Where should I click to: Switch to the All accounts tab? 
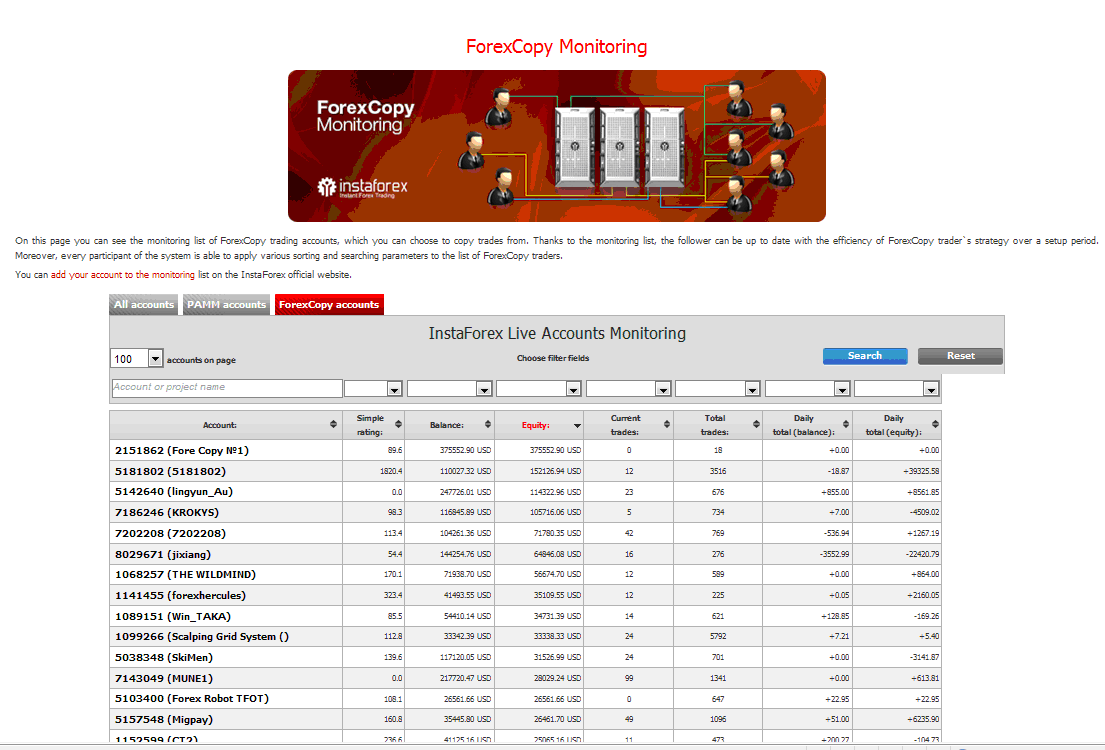(144, 305)
